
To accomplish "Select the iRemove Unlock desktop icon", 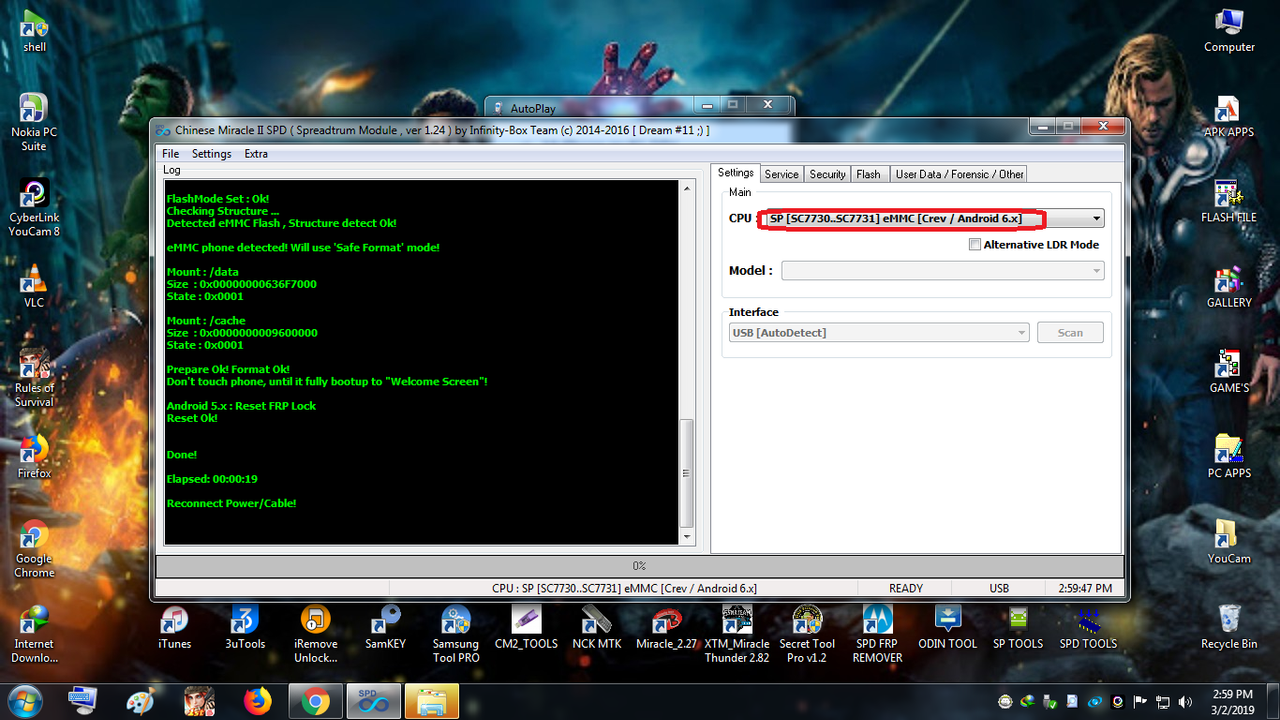I will pos(316,634).
